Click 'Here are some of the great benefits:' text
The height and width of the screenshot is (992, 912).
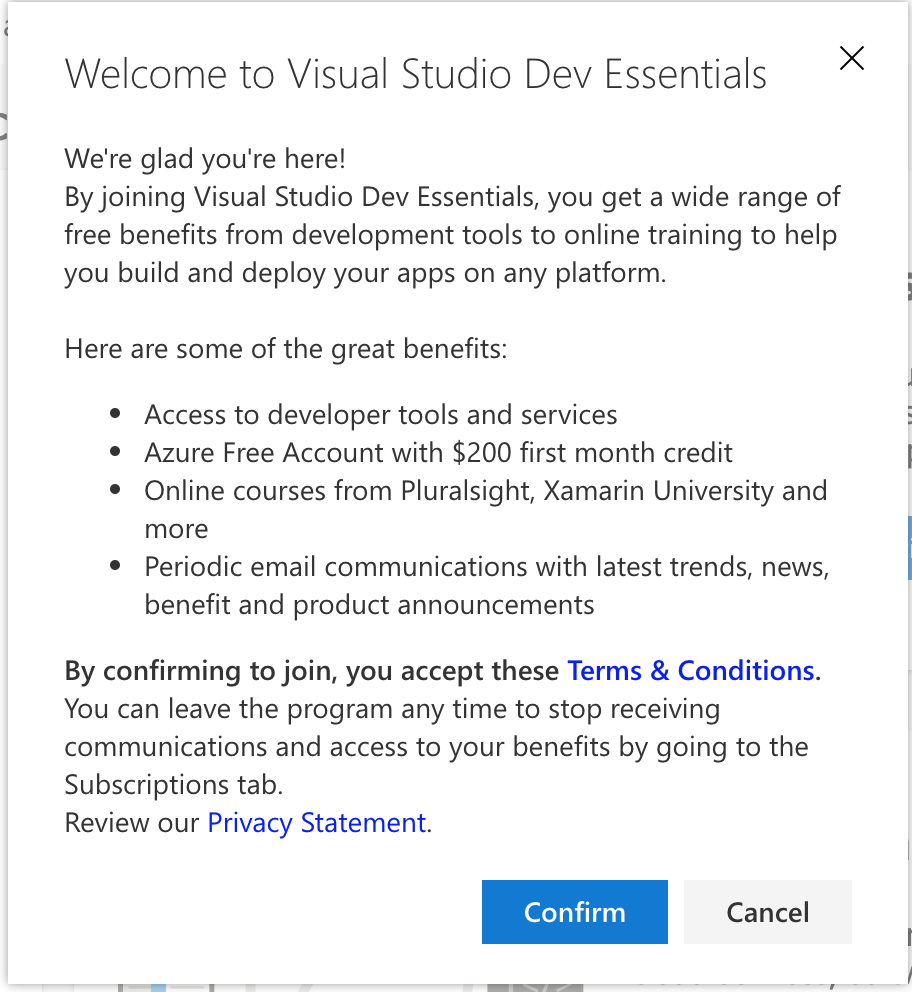[x=286, y=349]
